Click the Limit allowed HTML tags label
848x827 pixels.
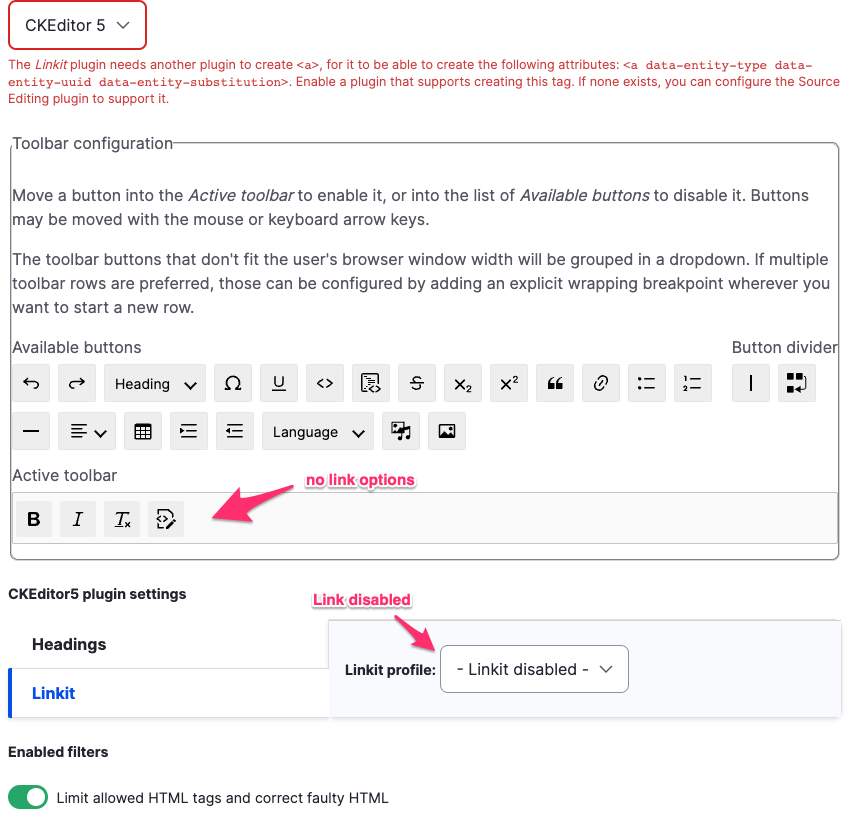(x=222, y=798)
